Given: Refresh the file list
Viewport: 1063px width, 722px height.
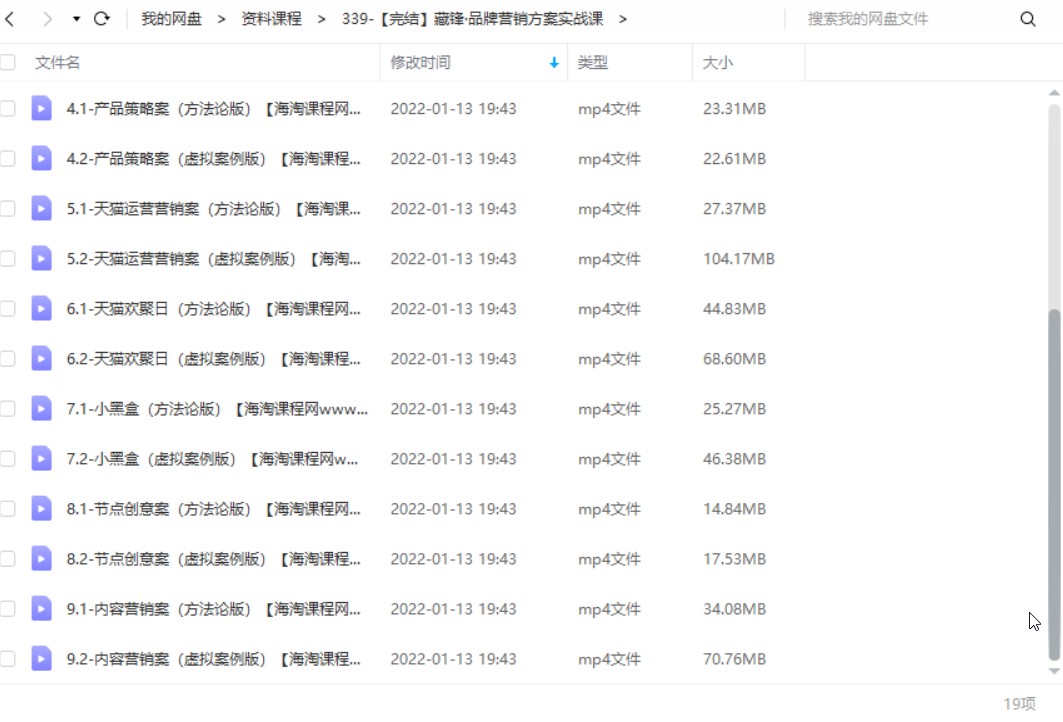Looking at the screenshot, I should tap(102, 18).
